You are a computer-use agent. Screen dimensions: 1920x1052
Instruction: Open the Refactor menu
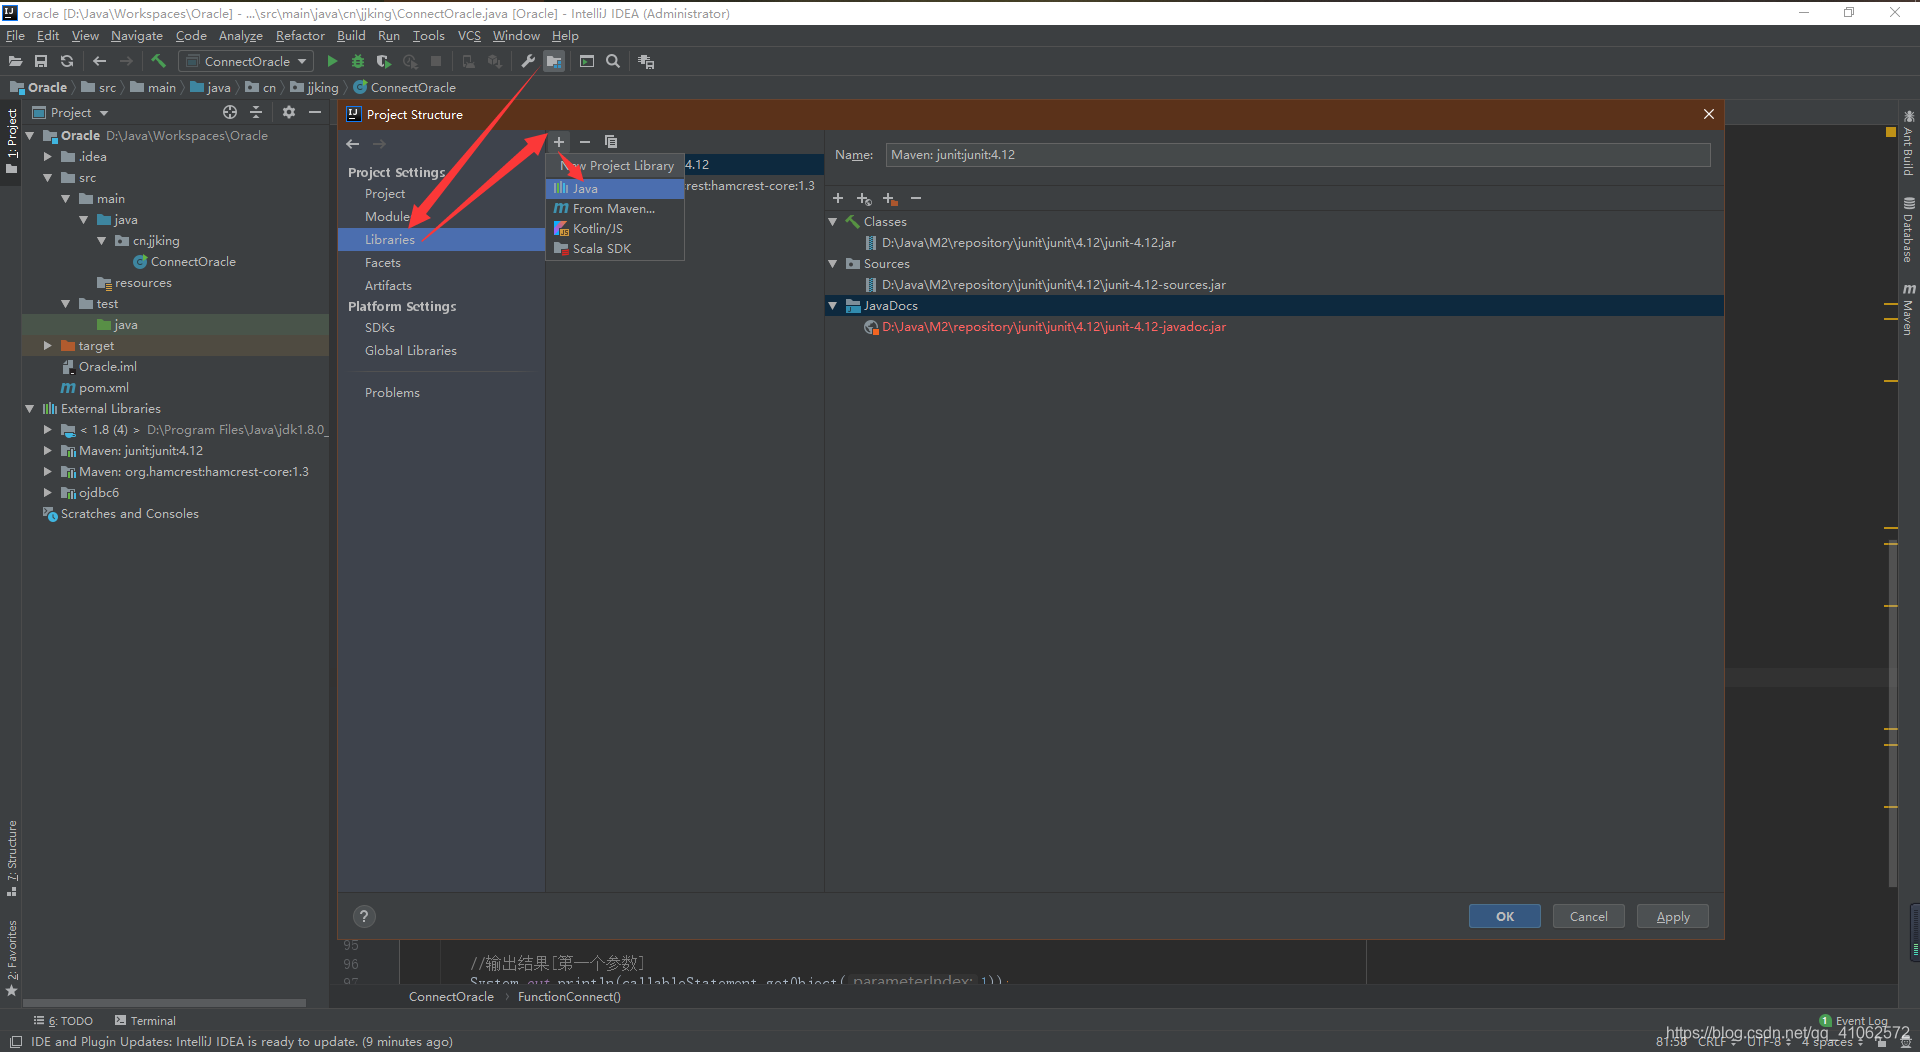coord(300,35)
